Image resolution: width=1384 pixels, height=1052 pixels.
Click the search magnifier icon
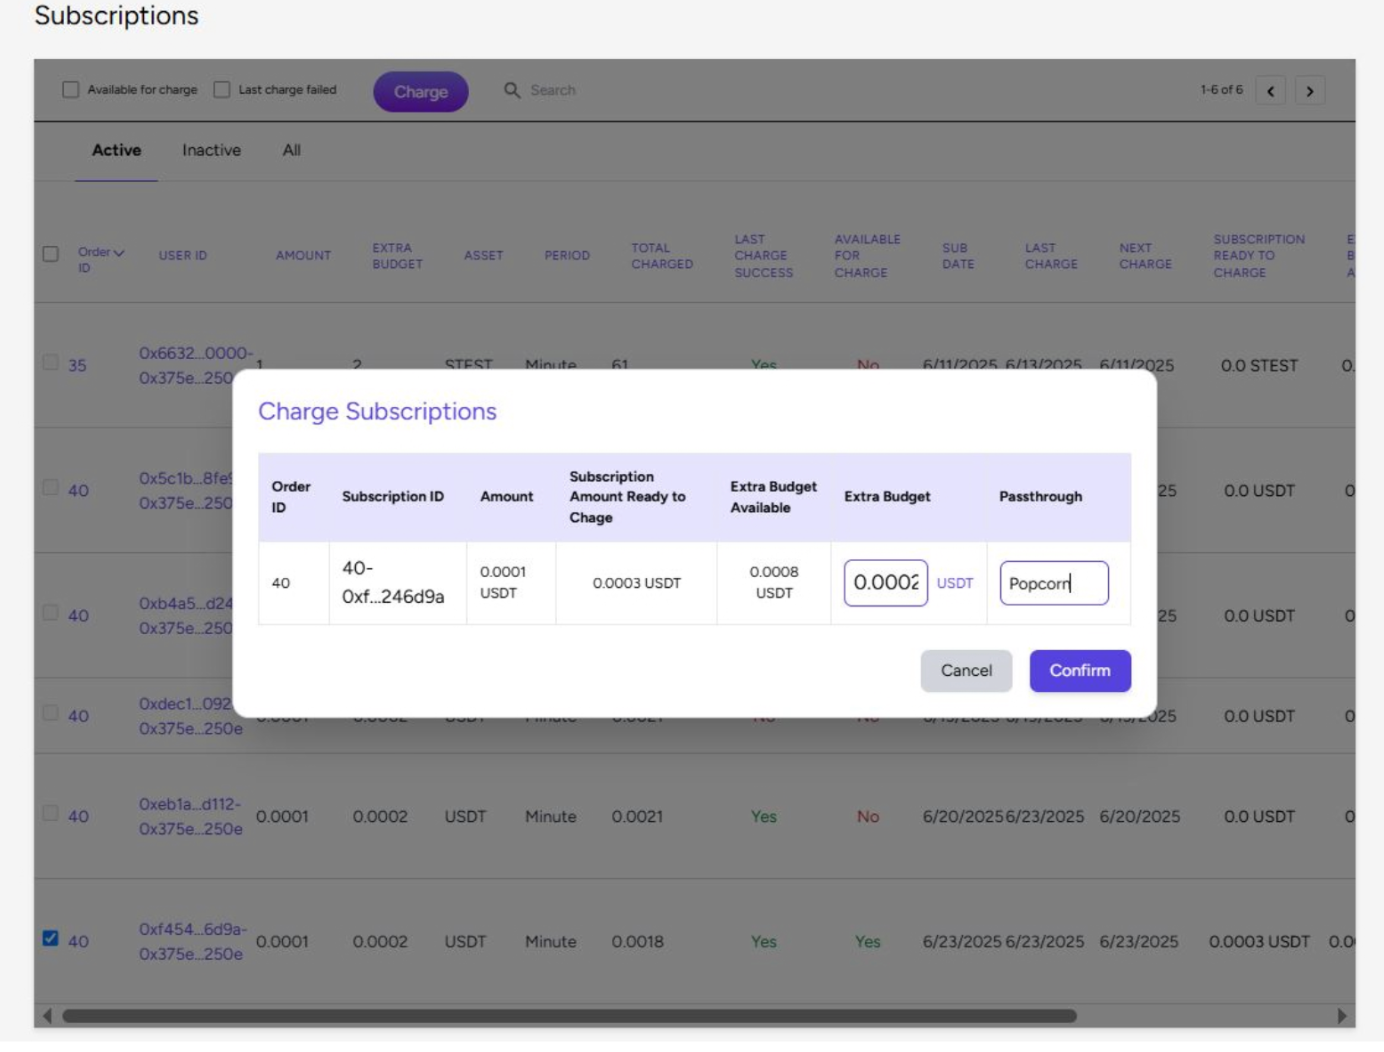[x=512, y=90]
